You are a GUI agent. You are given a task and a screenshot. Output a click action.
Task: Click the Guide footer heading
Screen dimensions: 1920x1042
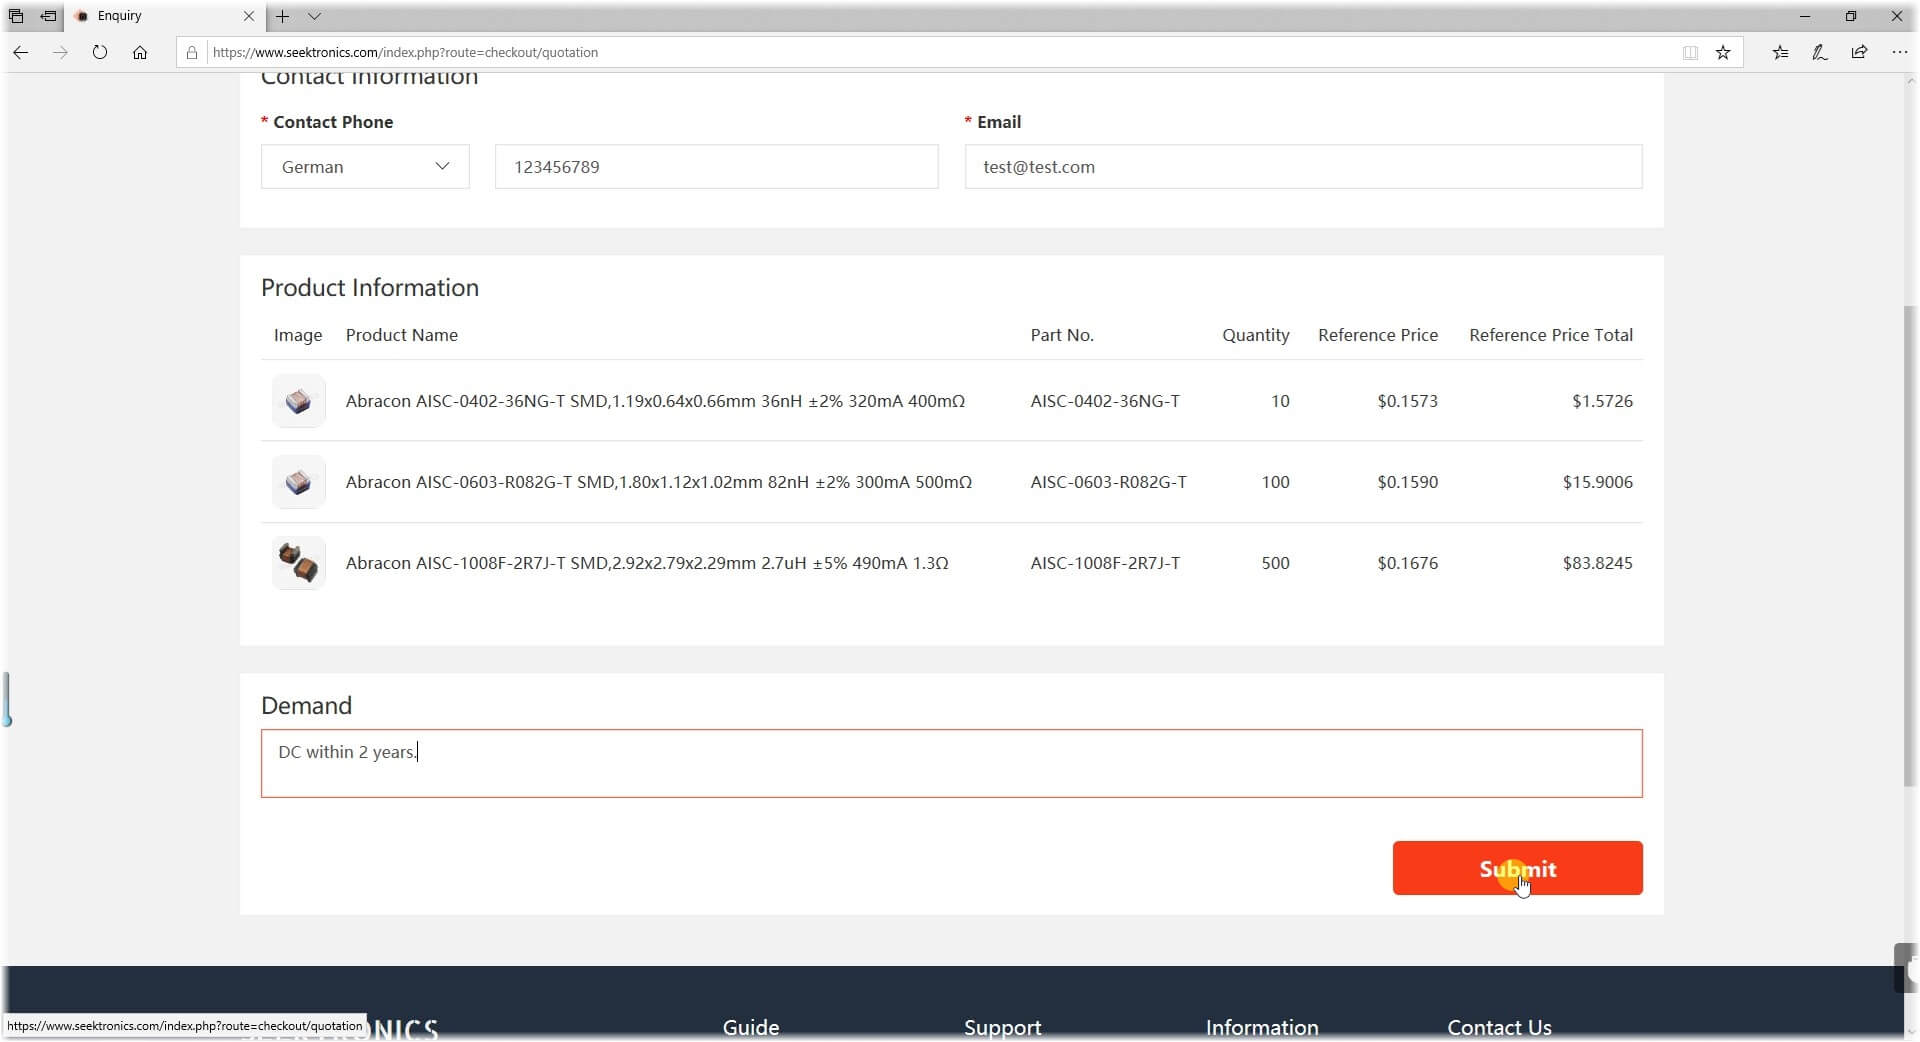click(751, 1027)
